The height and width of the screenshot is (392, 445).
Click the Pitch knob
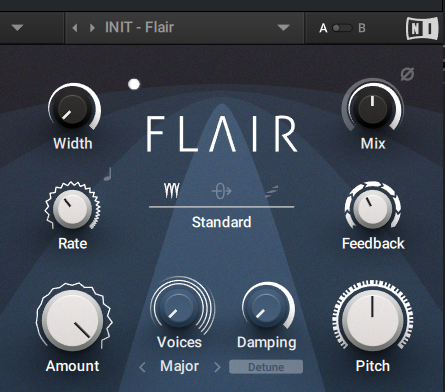(x=372, y=320)
